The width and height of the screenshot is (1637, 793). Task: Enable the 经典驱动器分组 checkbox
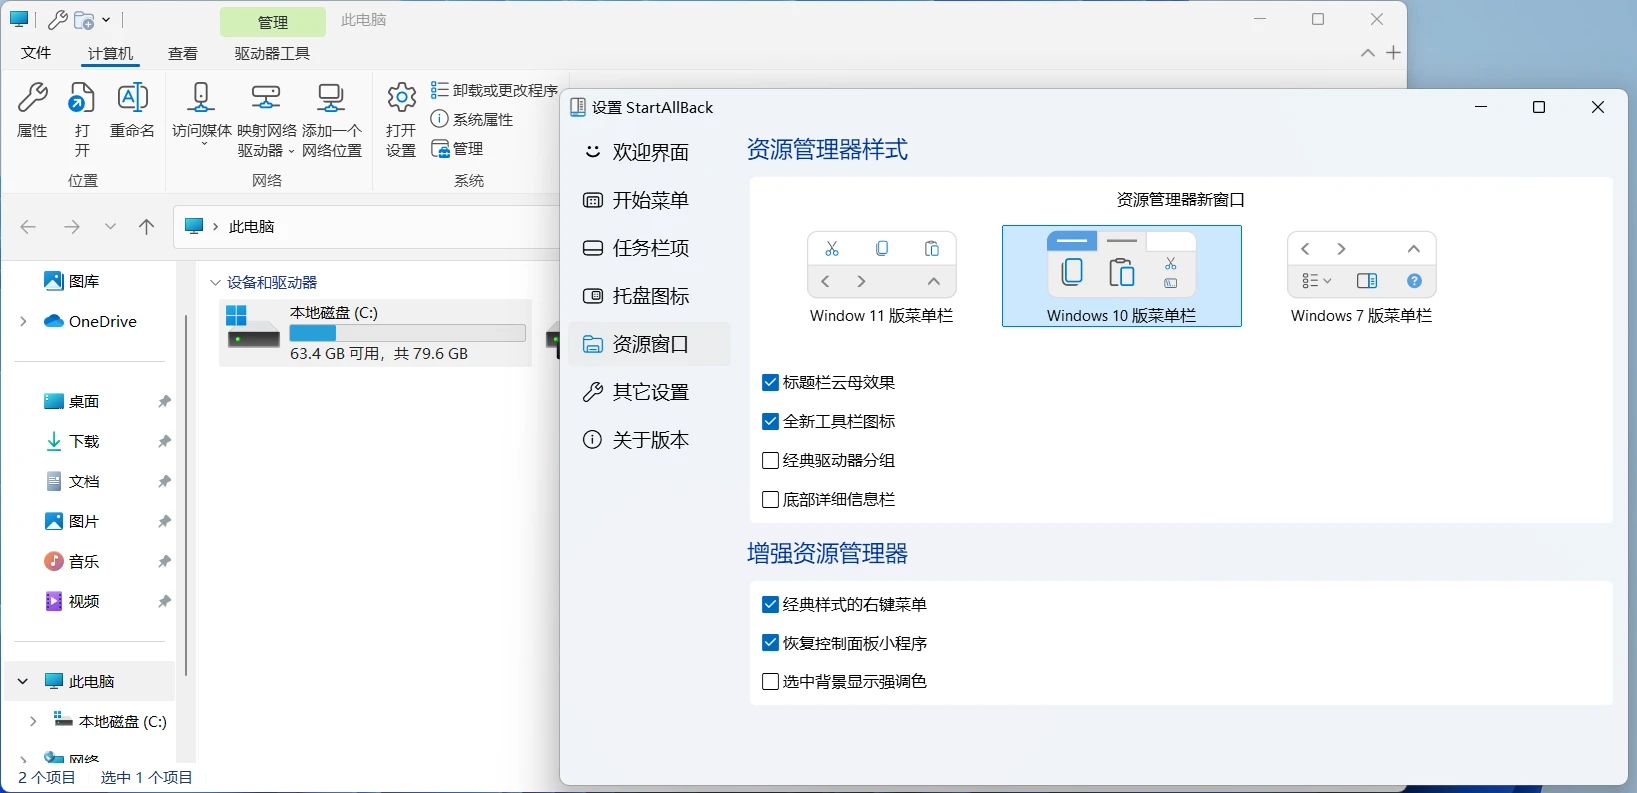(770, 461)
